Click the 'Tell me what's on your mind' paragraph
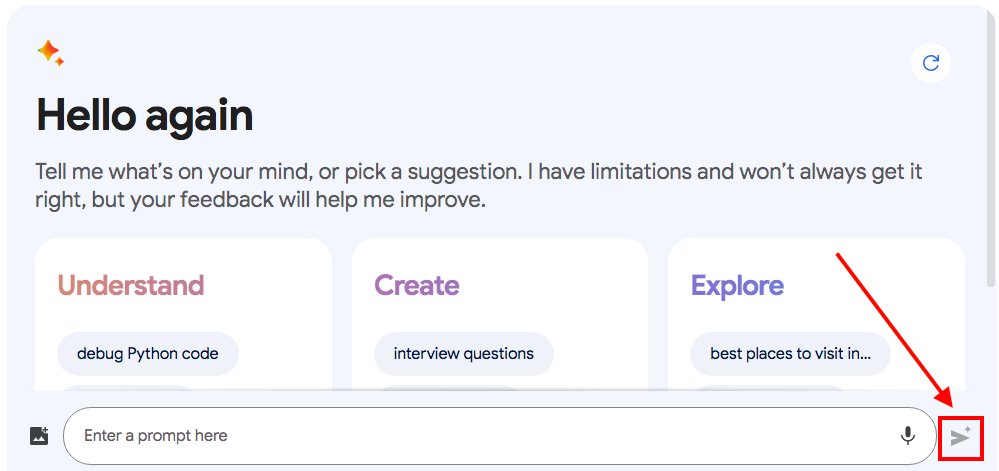The height and width of the screenshot is (471, 999). pos(479,186)
